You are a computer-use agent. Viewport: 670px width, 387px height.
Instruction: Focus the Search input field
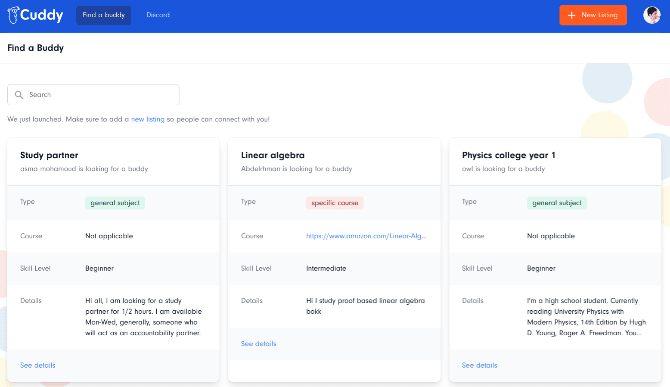pos(93,94)
